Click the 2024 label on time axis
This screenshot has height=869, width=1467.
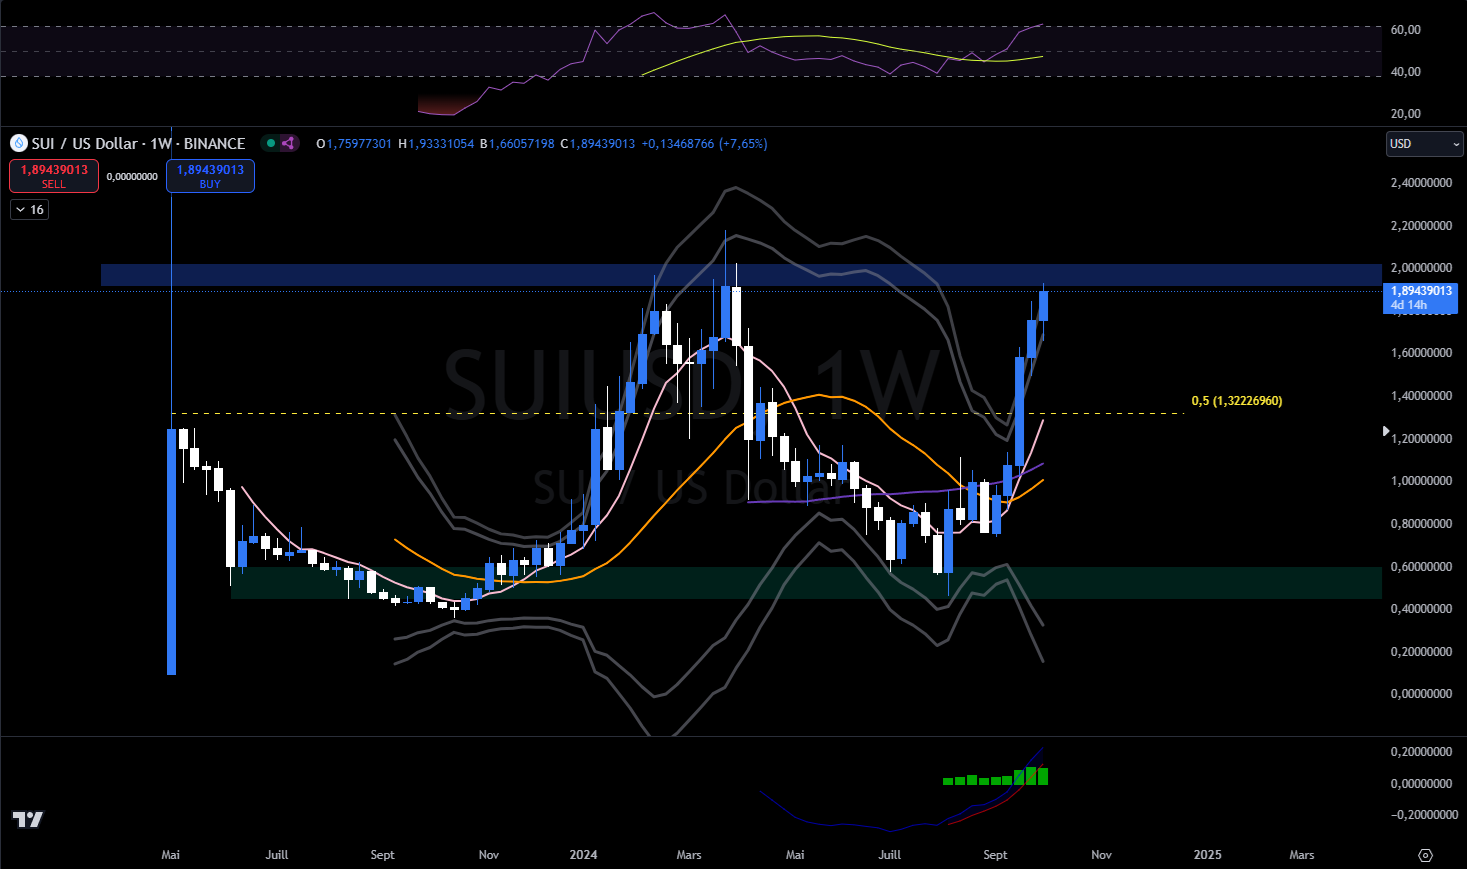tap(583, 855)
